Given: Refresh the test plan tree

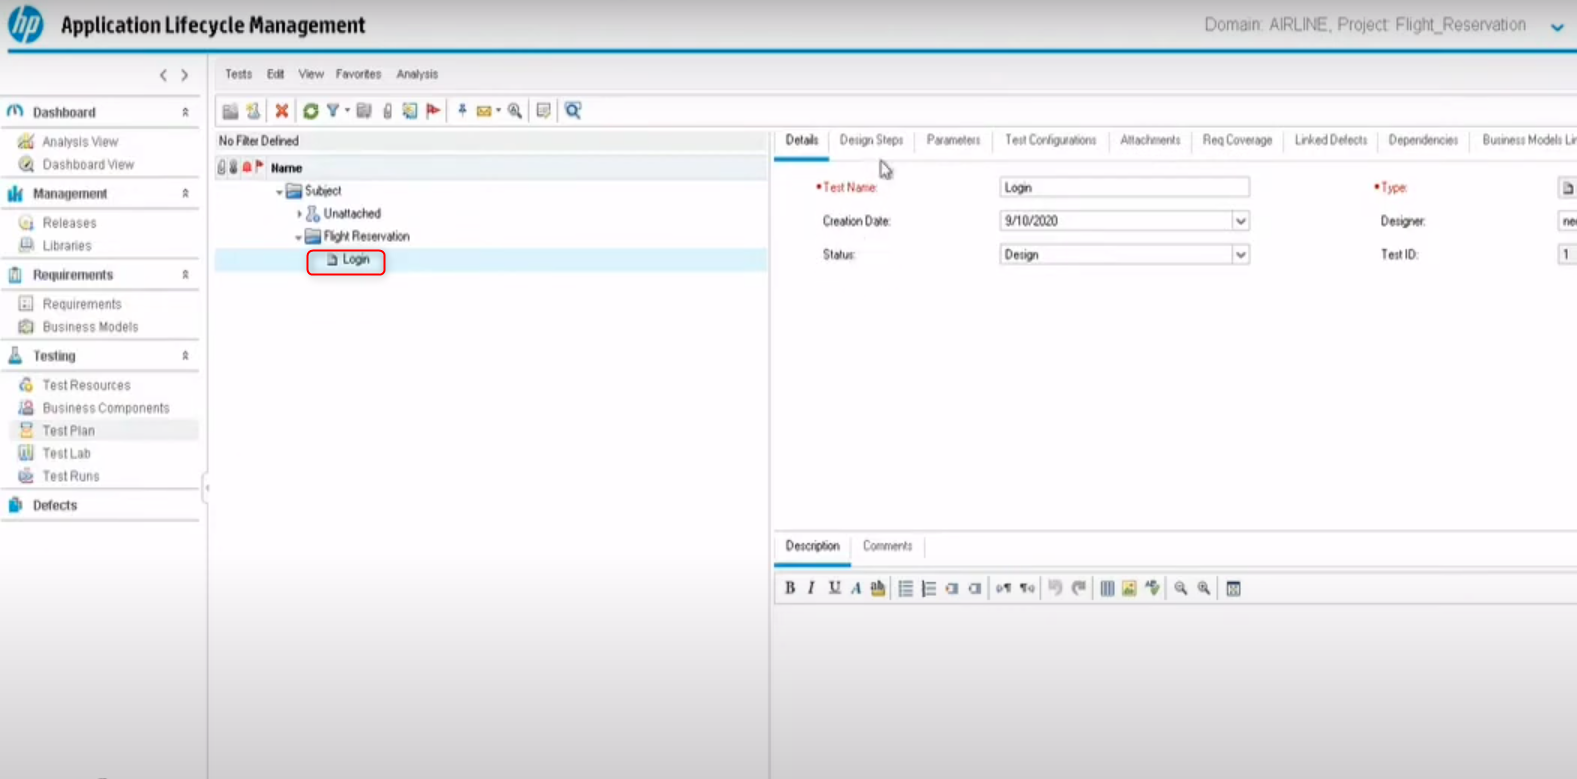Looking at the screenshot, I should click(310, 111).
